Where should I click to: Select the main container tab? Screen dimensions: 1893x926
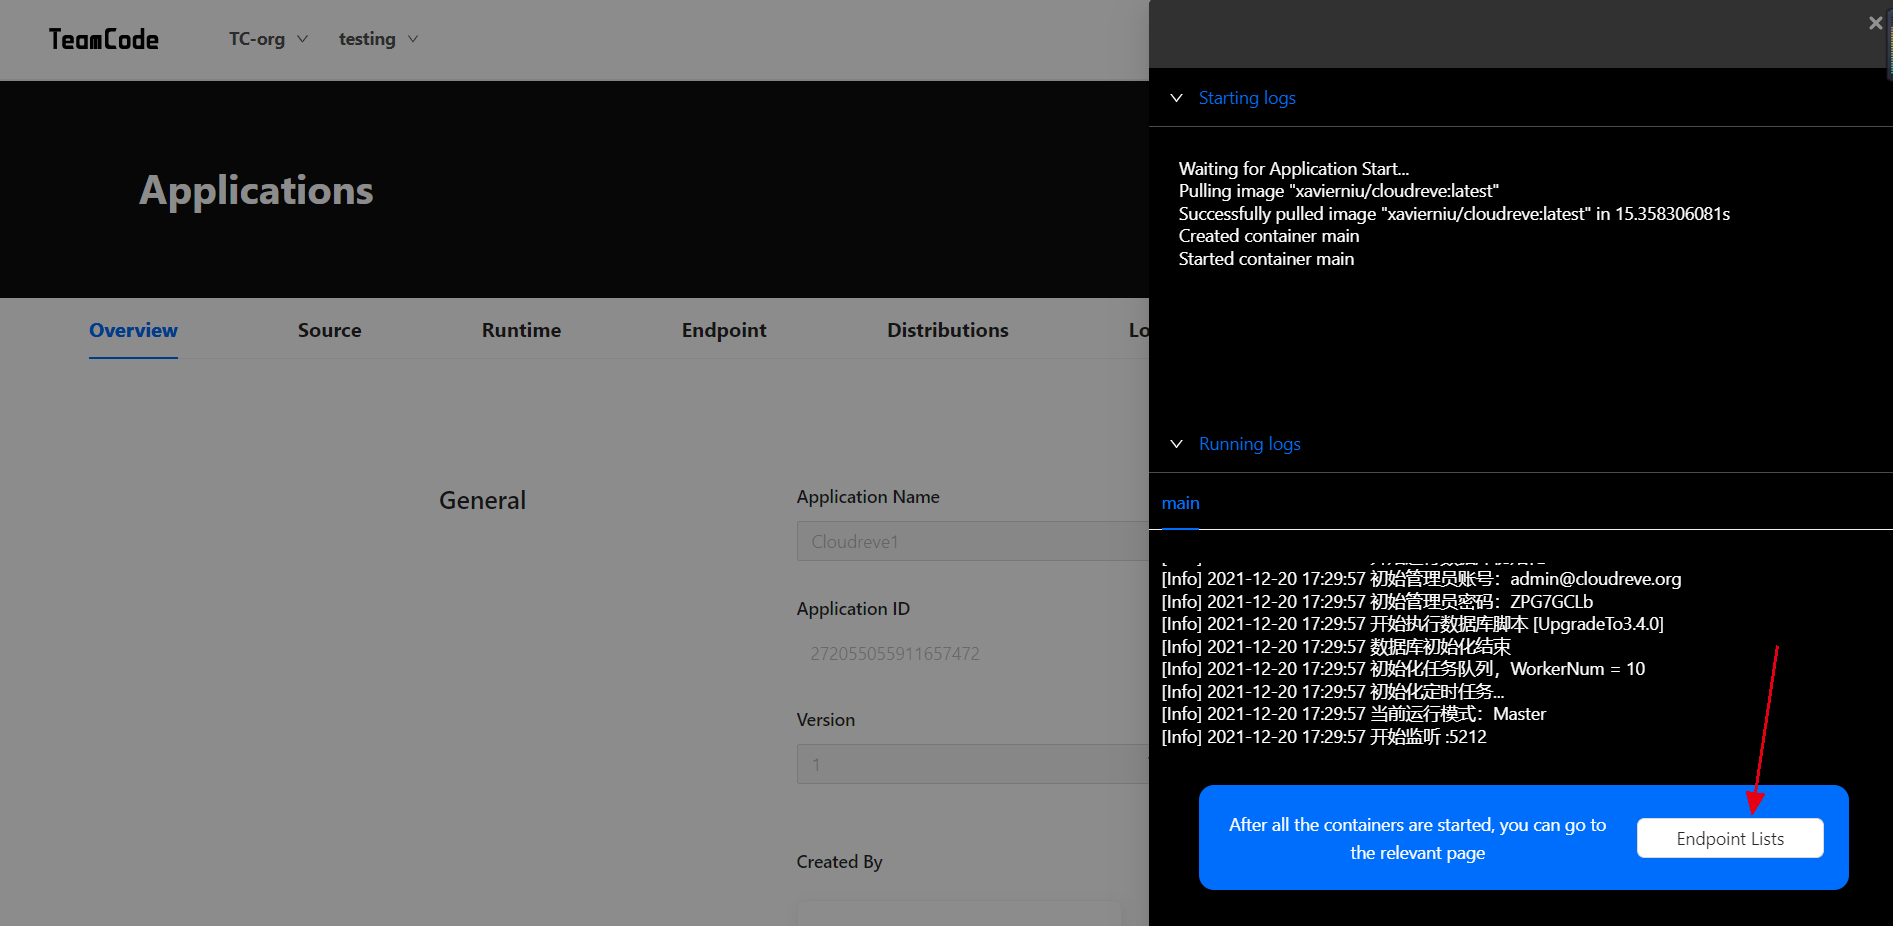pyautogui.click(x=1180, y=503)
